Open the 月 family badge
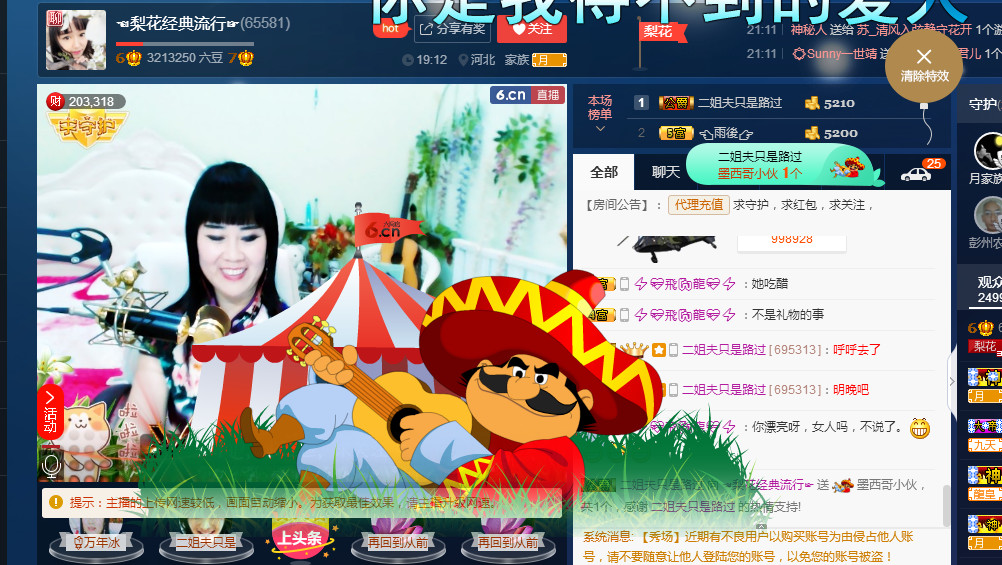The height and width of the screenshot is (565, 1002). click(549, 60)
